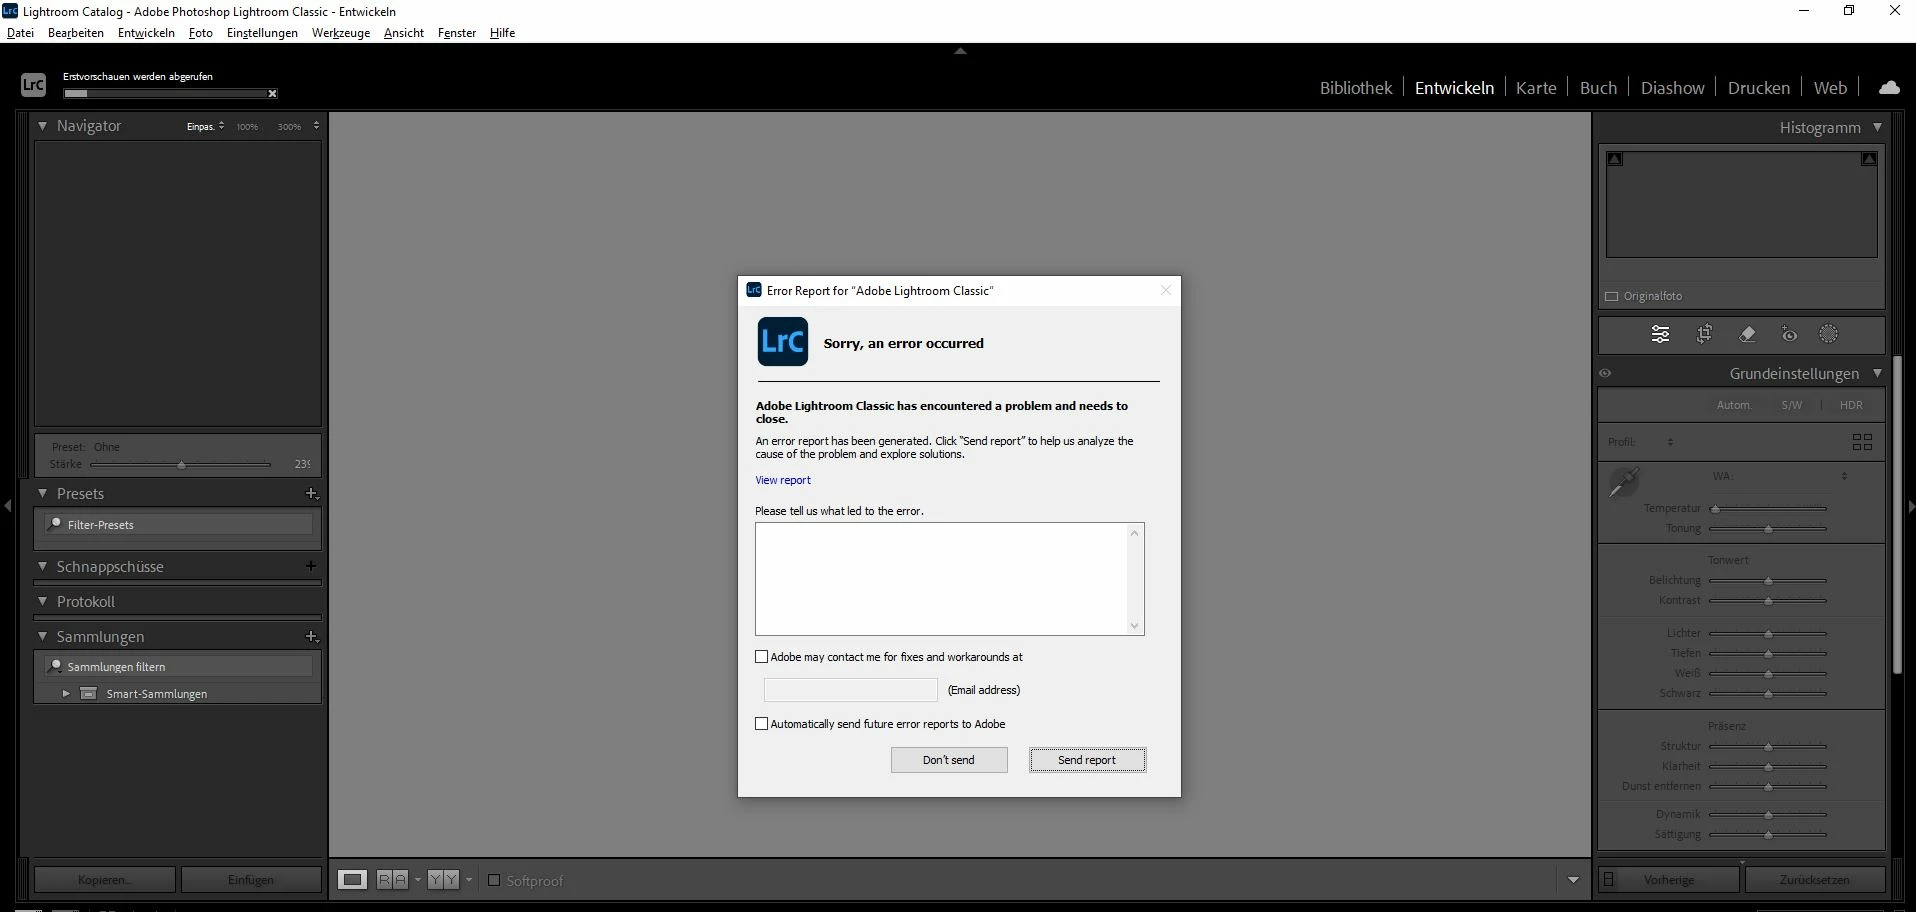Toggle the Originalfoto checkbox
1916x912 pixels.
[1611, 296]
